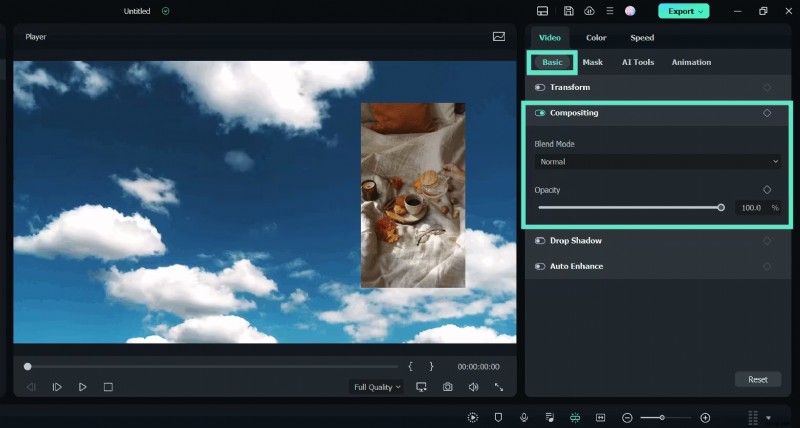
Task: Toggle the Compositing switch
Action: (540, 113)
